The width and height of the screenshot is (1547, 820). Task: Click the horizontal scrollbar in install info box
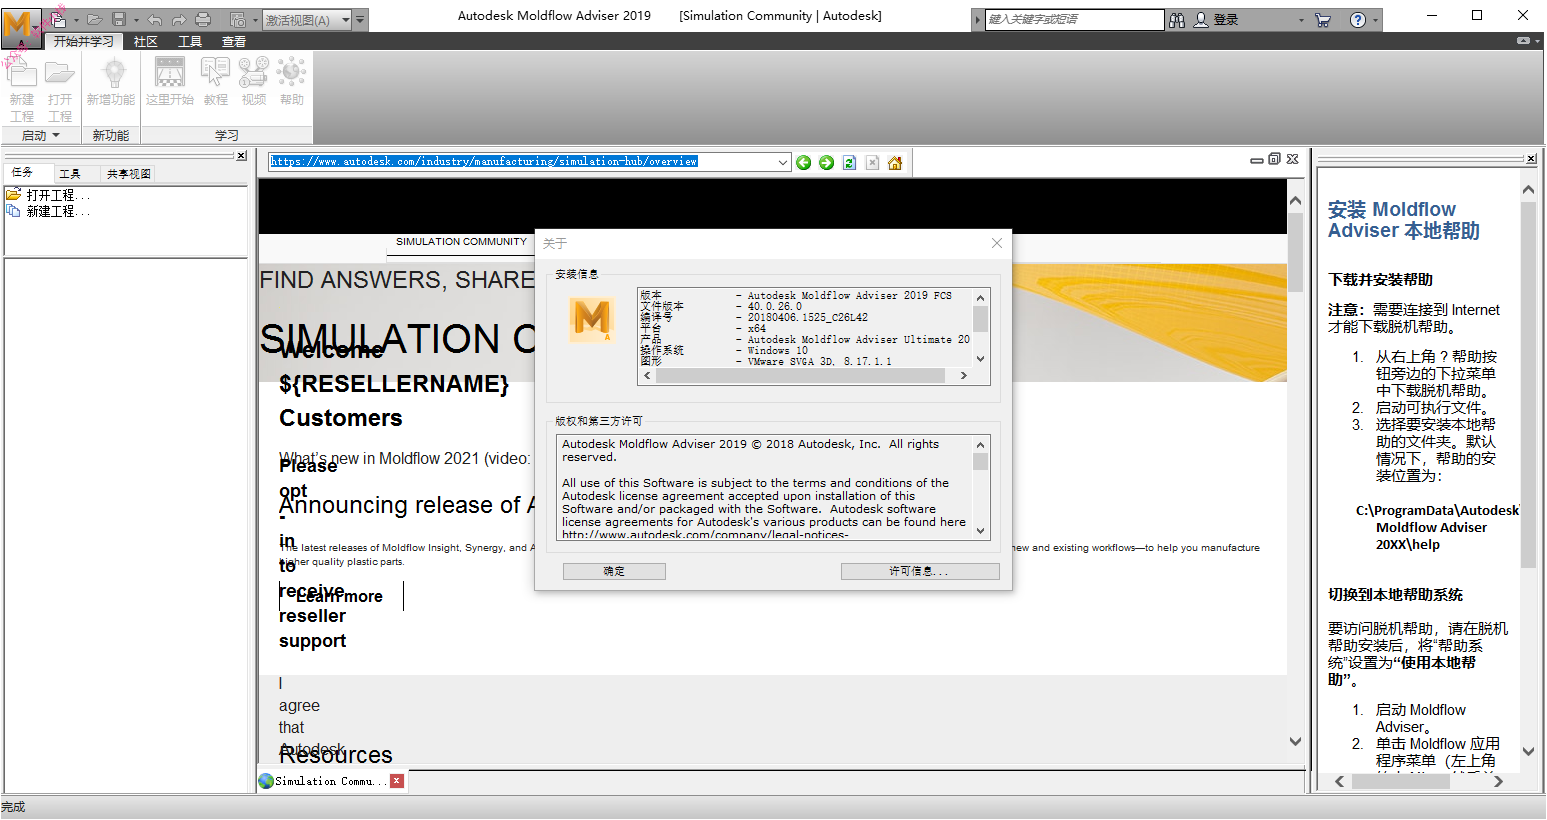coord(805,375)
